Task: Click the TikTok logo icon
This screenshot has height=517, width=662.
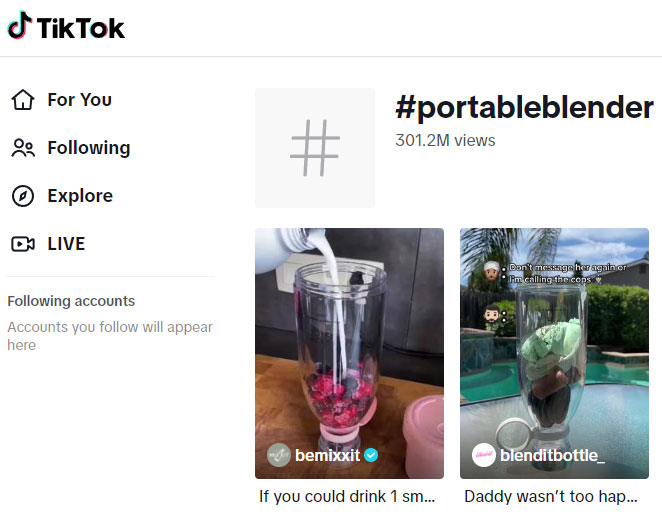Action: 19,26
